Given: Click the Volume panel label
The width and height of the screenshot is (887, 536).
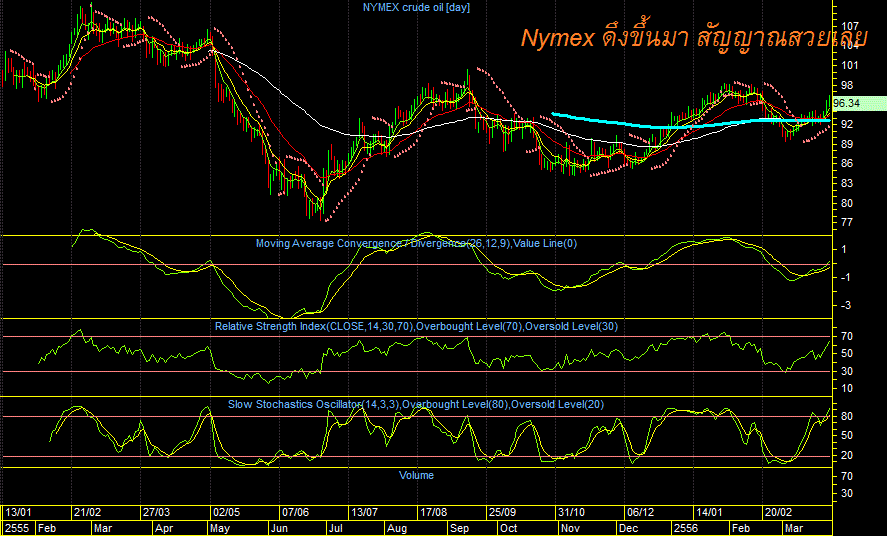Looking at the screenshot, I should tap(416, 475).
